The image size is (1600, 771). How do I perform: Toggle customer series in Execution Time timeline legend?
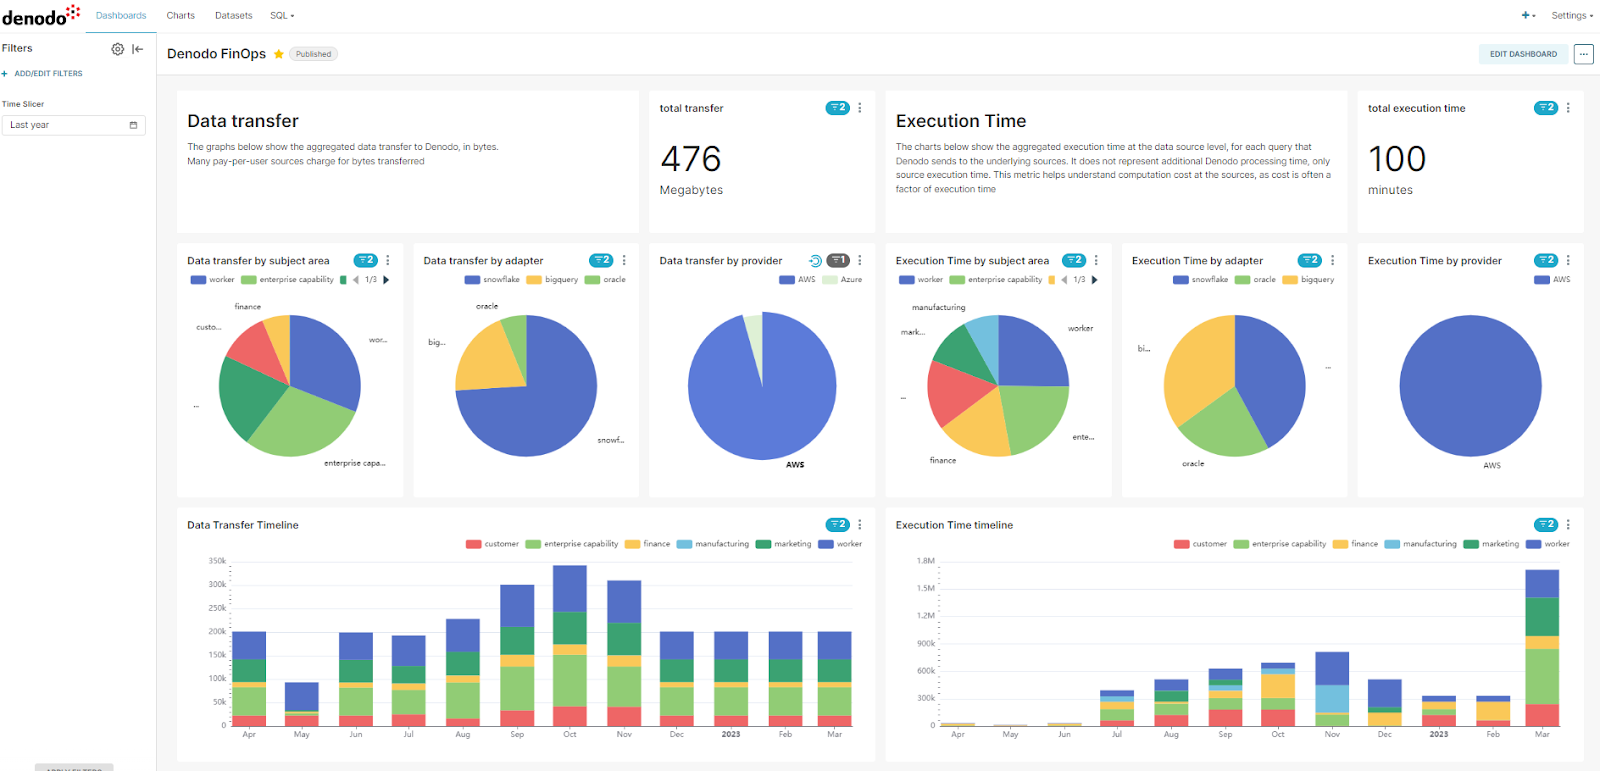pos(1200,544)
